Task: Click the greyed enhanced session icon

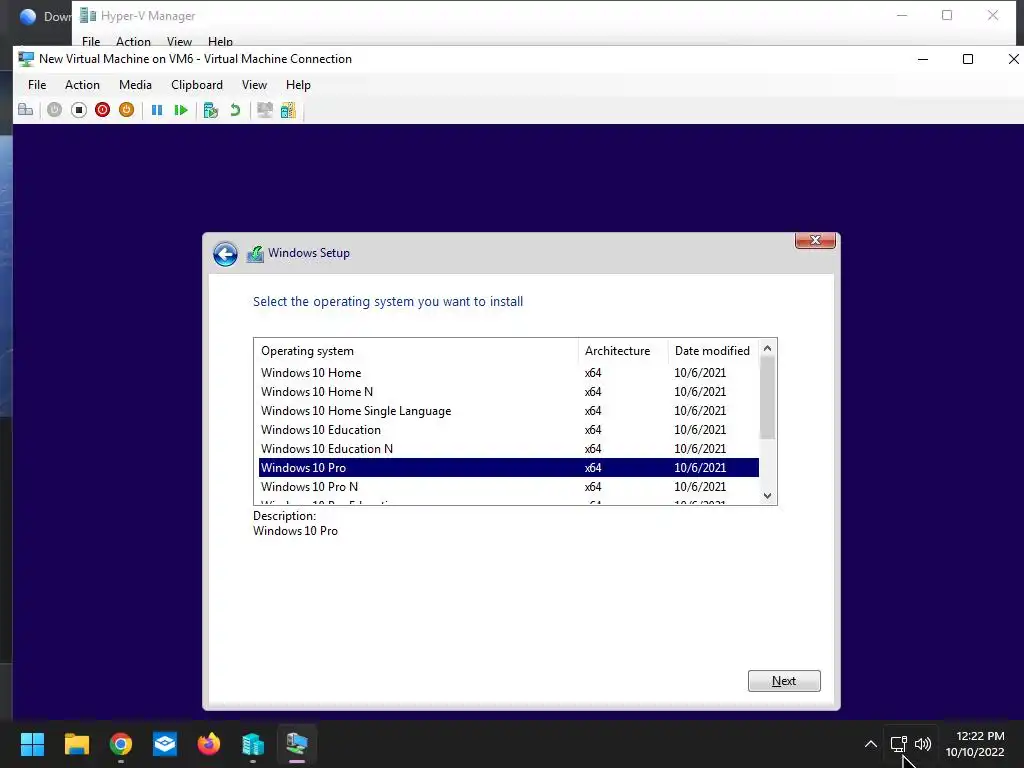Action: pyautogui.click(x=264, y=110)
